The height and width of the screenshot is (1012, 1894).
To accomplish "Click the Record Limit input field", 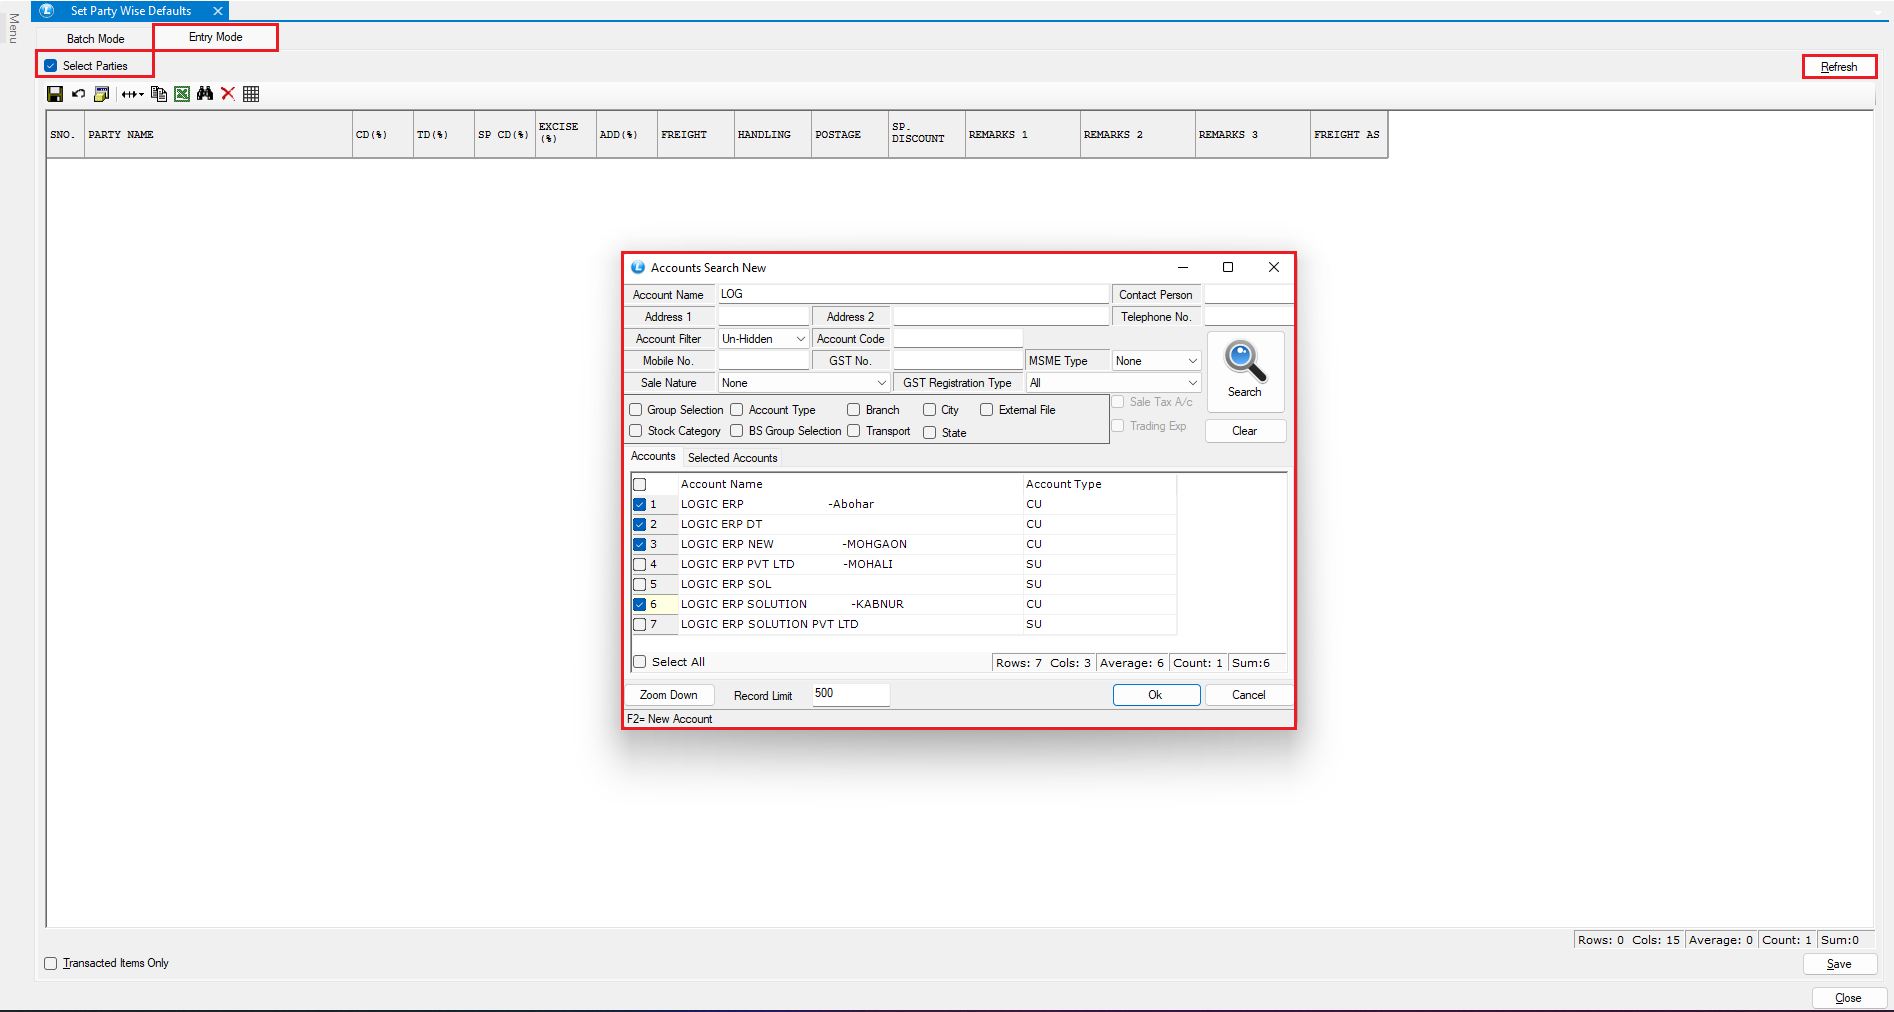I will coord(850,694).
